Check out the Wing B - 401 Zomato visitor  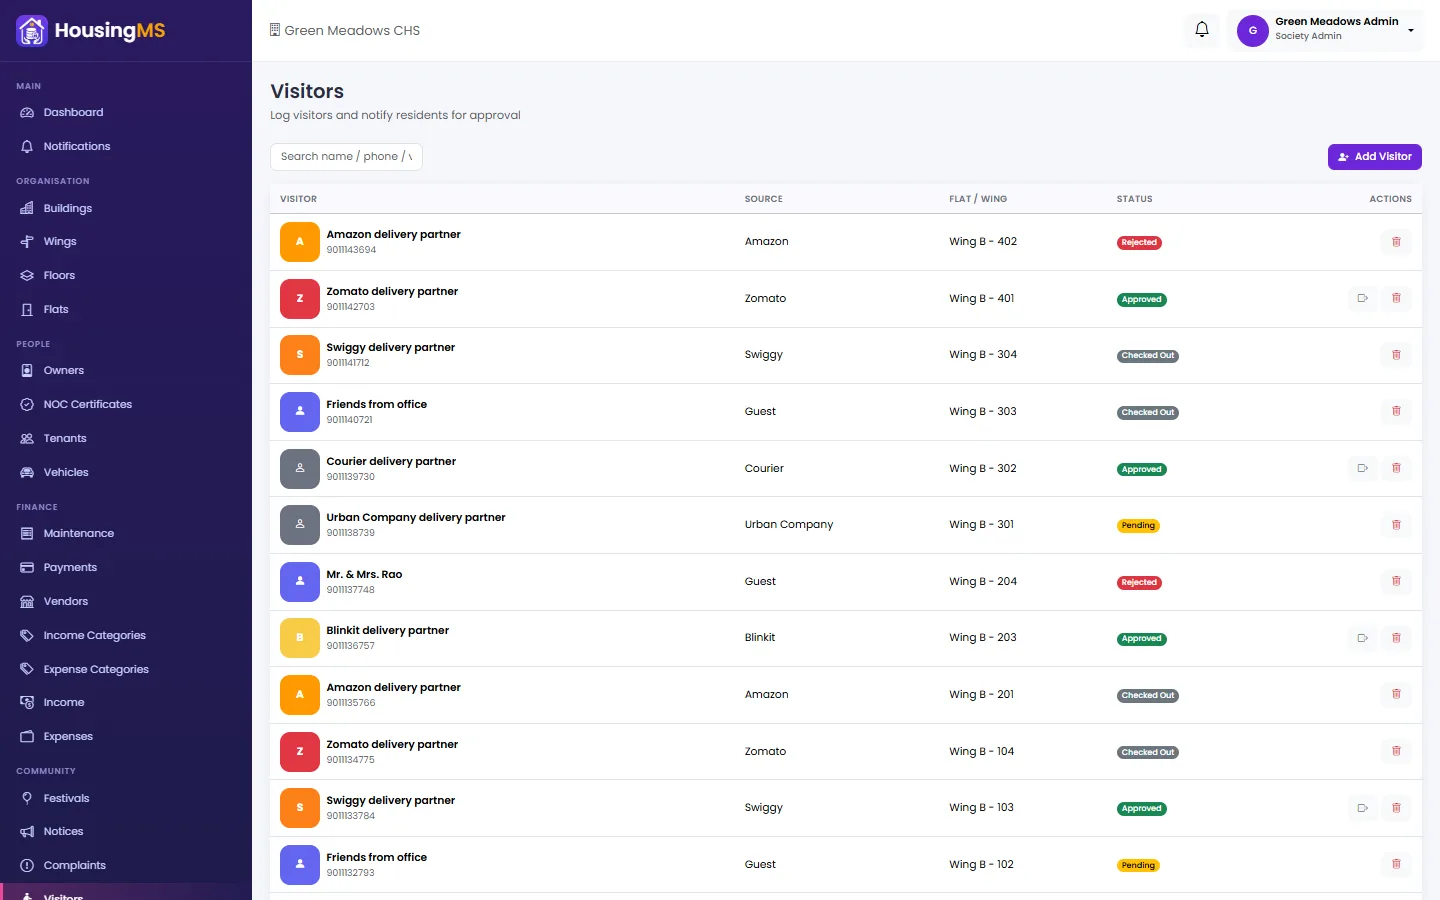(x=1362, y=298)
